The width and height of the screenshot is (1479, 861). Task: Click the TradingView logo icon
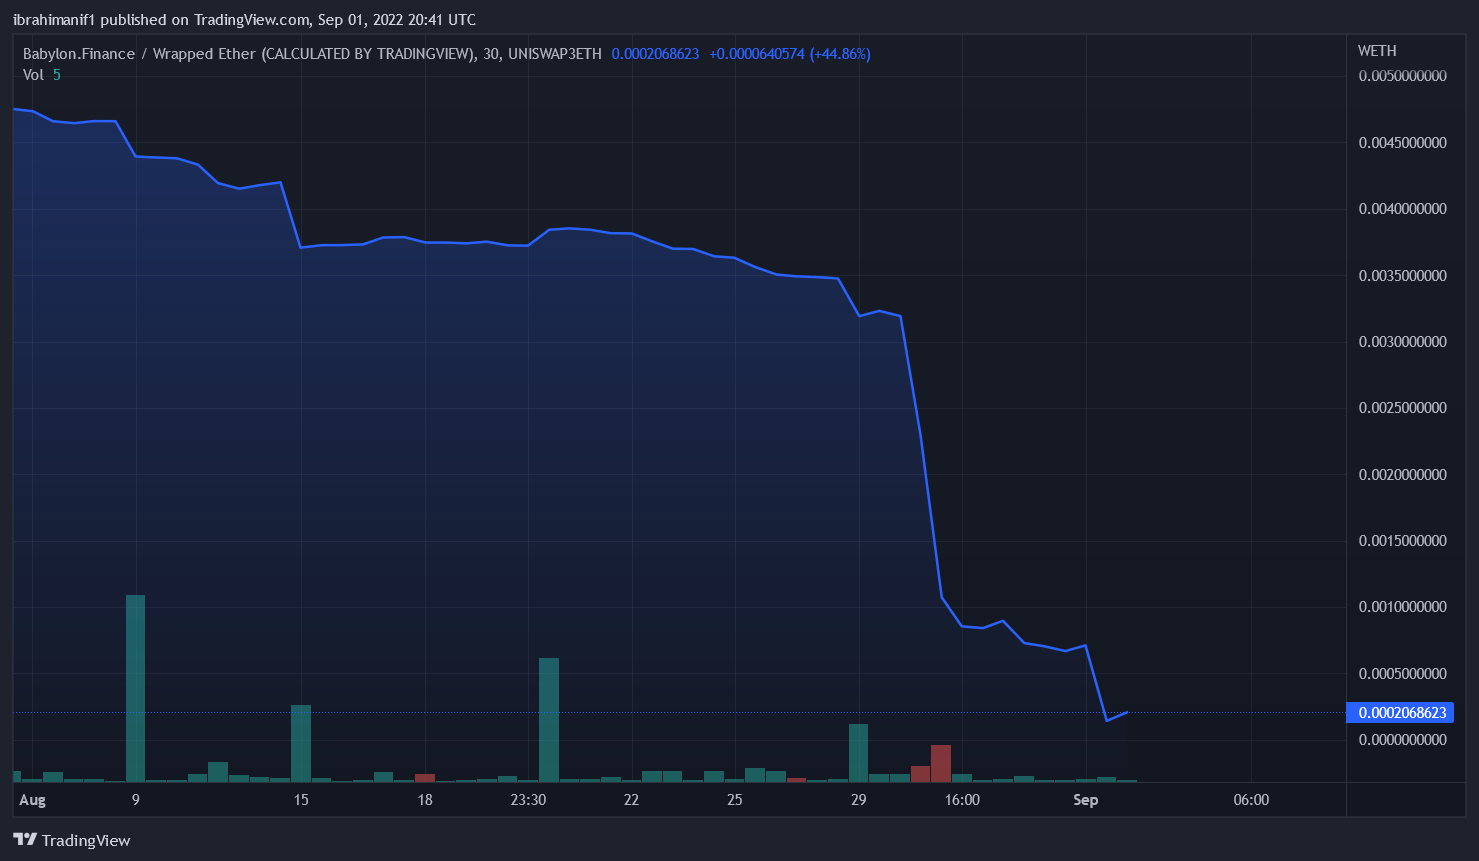(25, 840)
